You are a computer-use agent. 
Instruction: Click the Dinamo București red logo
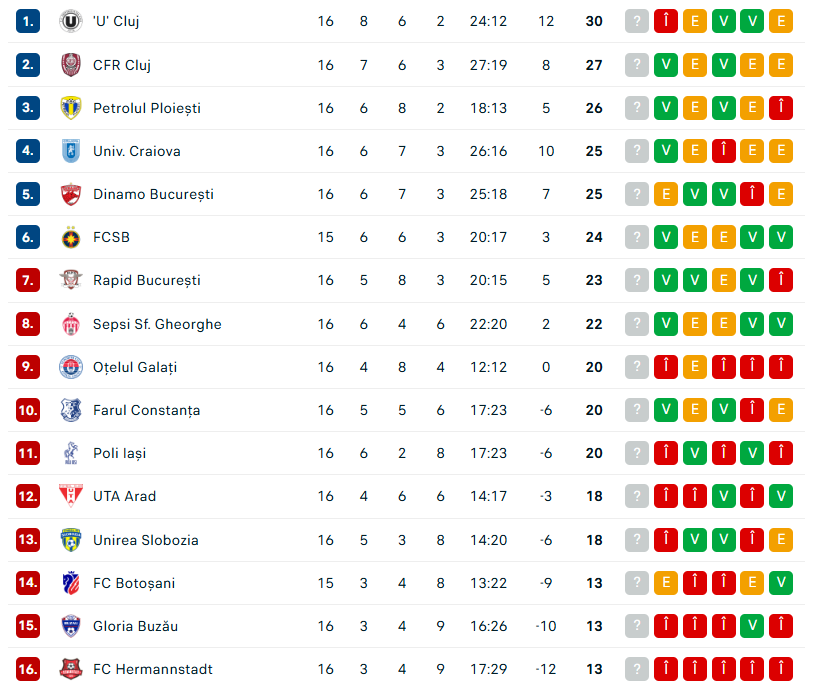tap(70, 194)
